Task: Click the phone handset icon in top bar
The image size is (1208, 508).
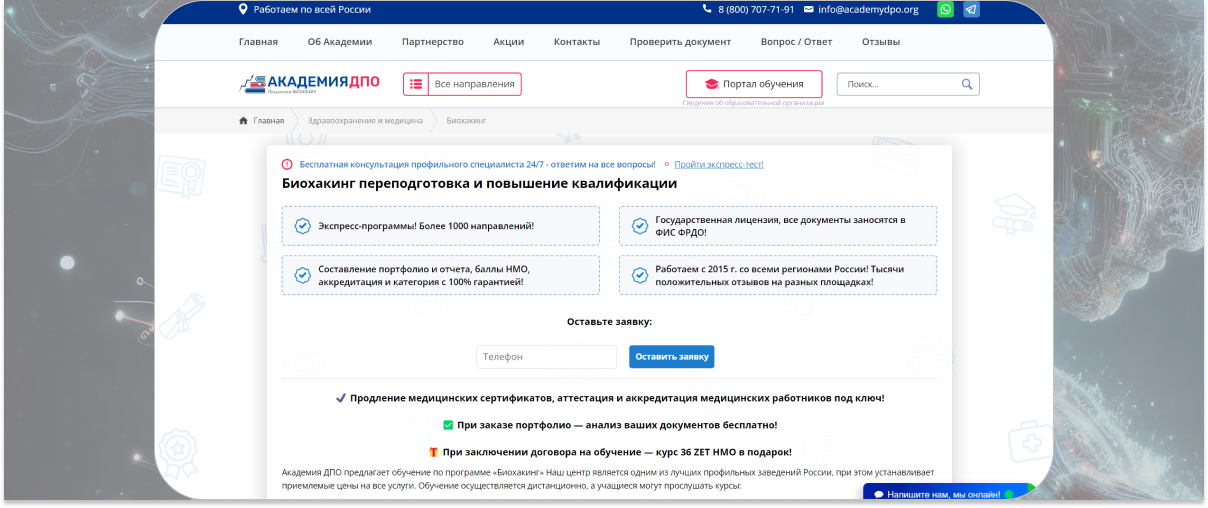Action: [707, 10]
